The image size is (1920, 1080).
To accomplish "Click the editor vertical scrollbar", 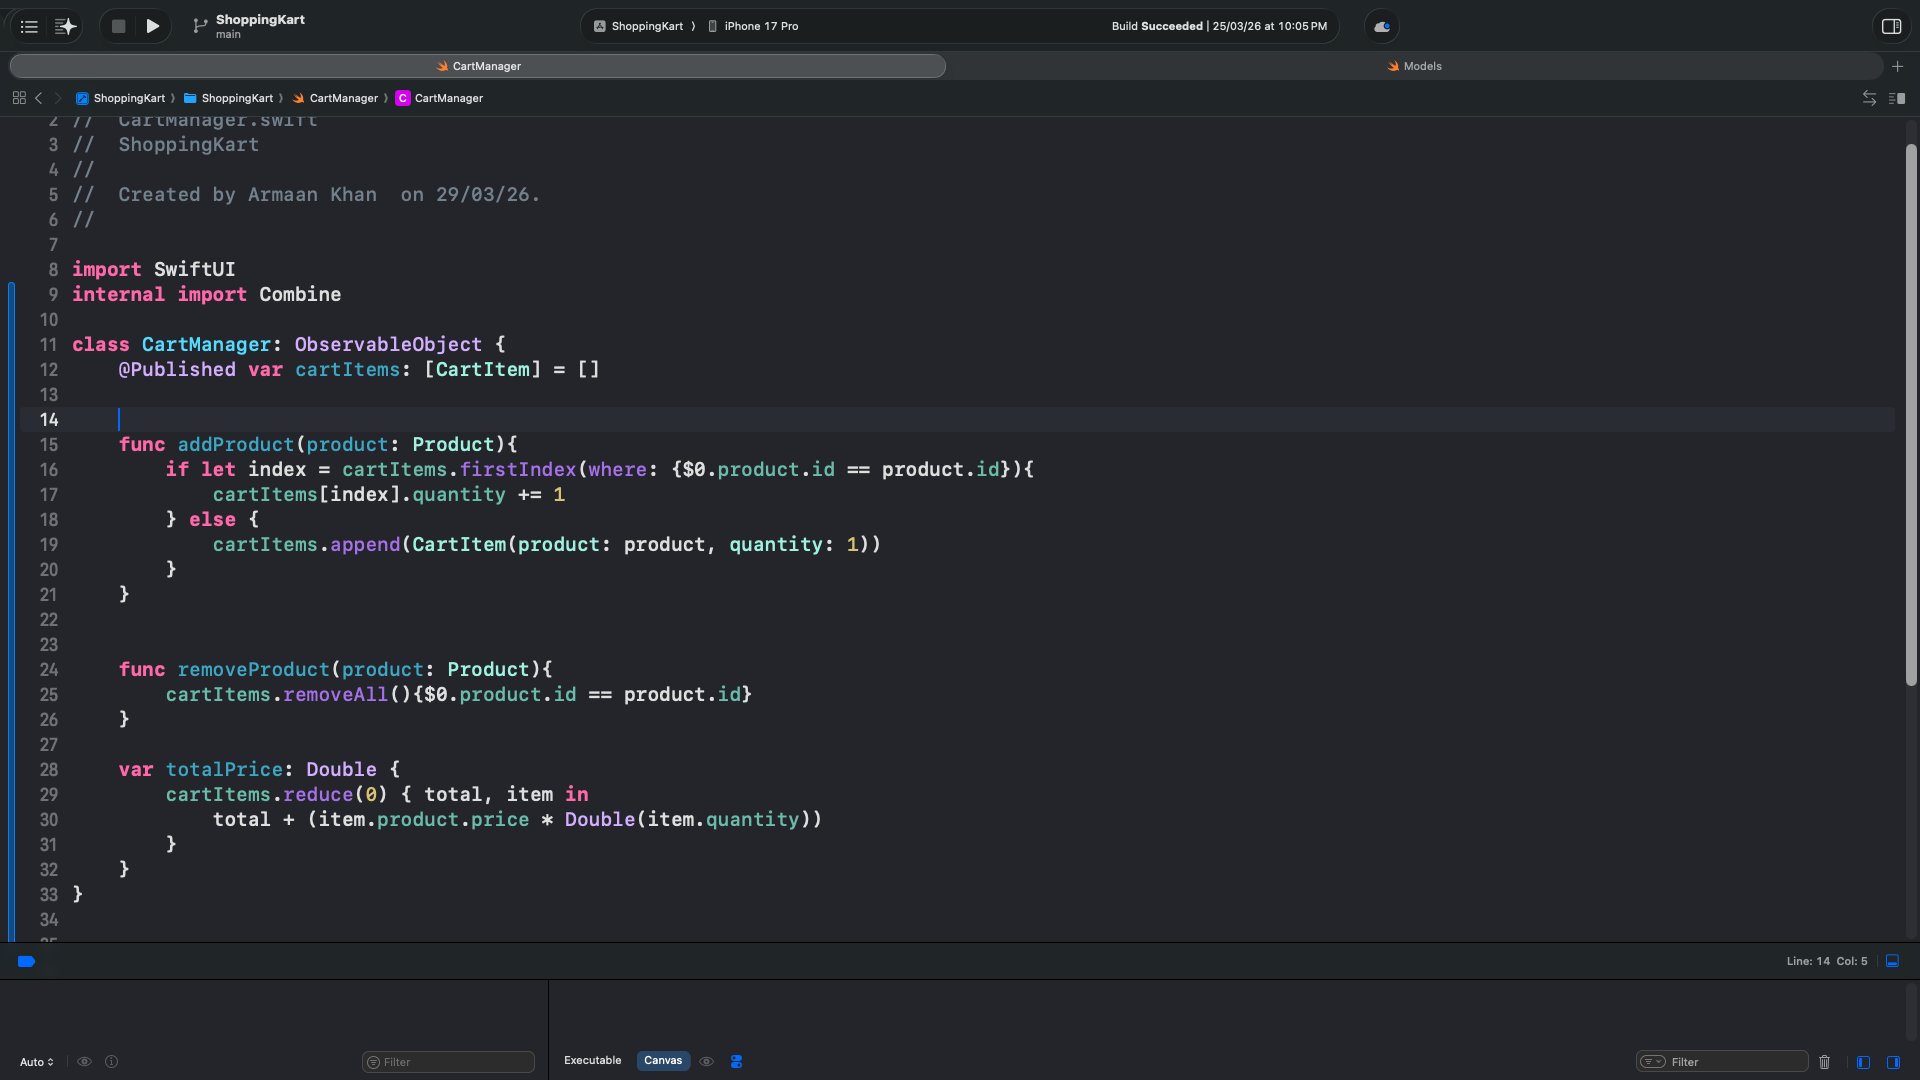I will click(1911, 415).
